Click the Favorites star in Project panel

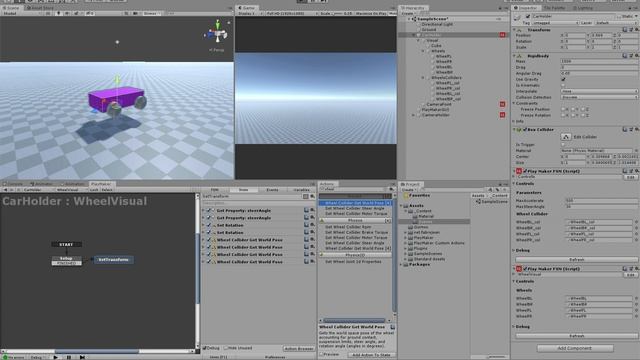406,196
